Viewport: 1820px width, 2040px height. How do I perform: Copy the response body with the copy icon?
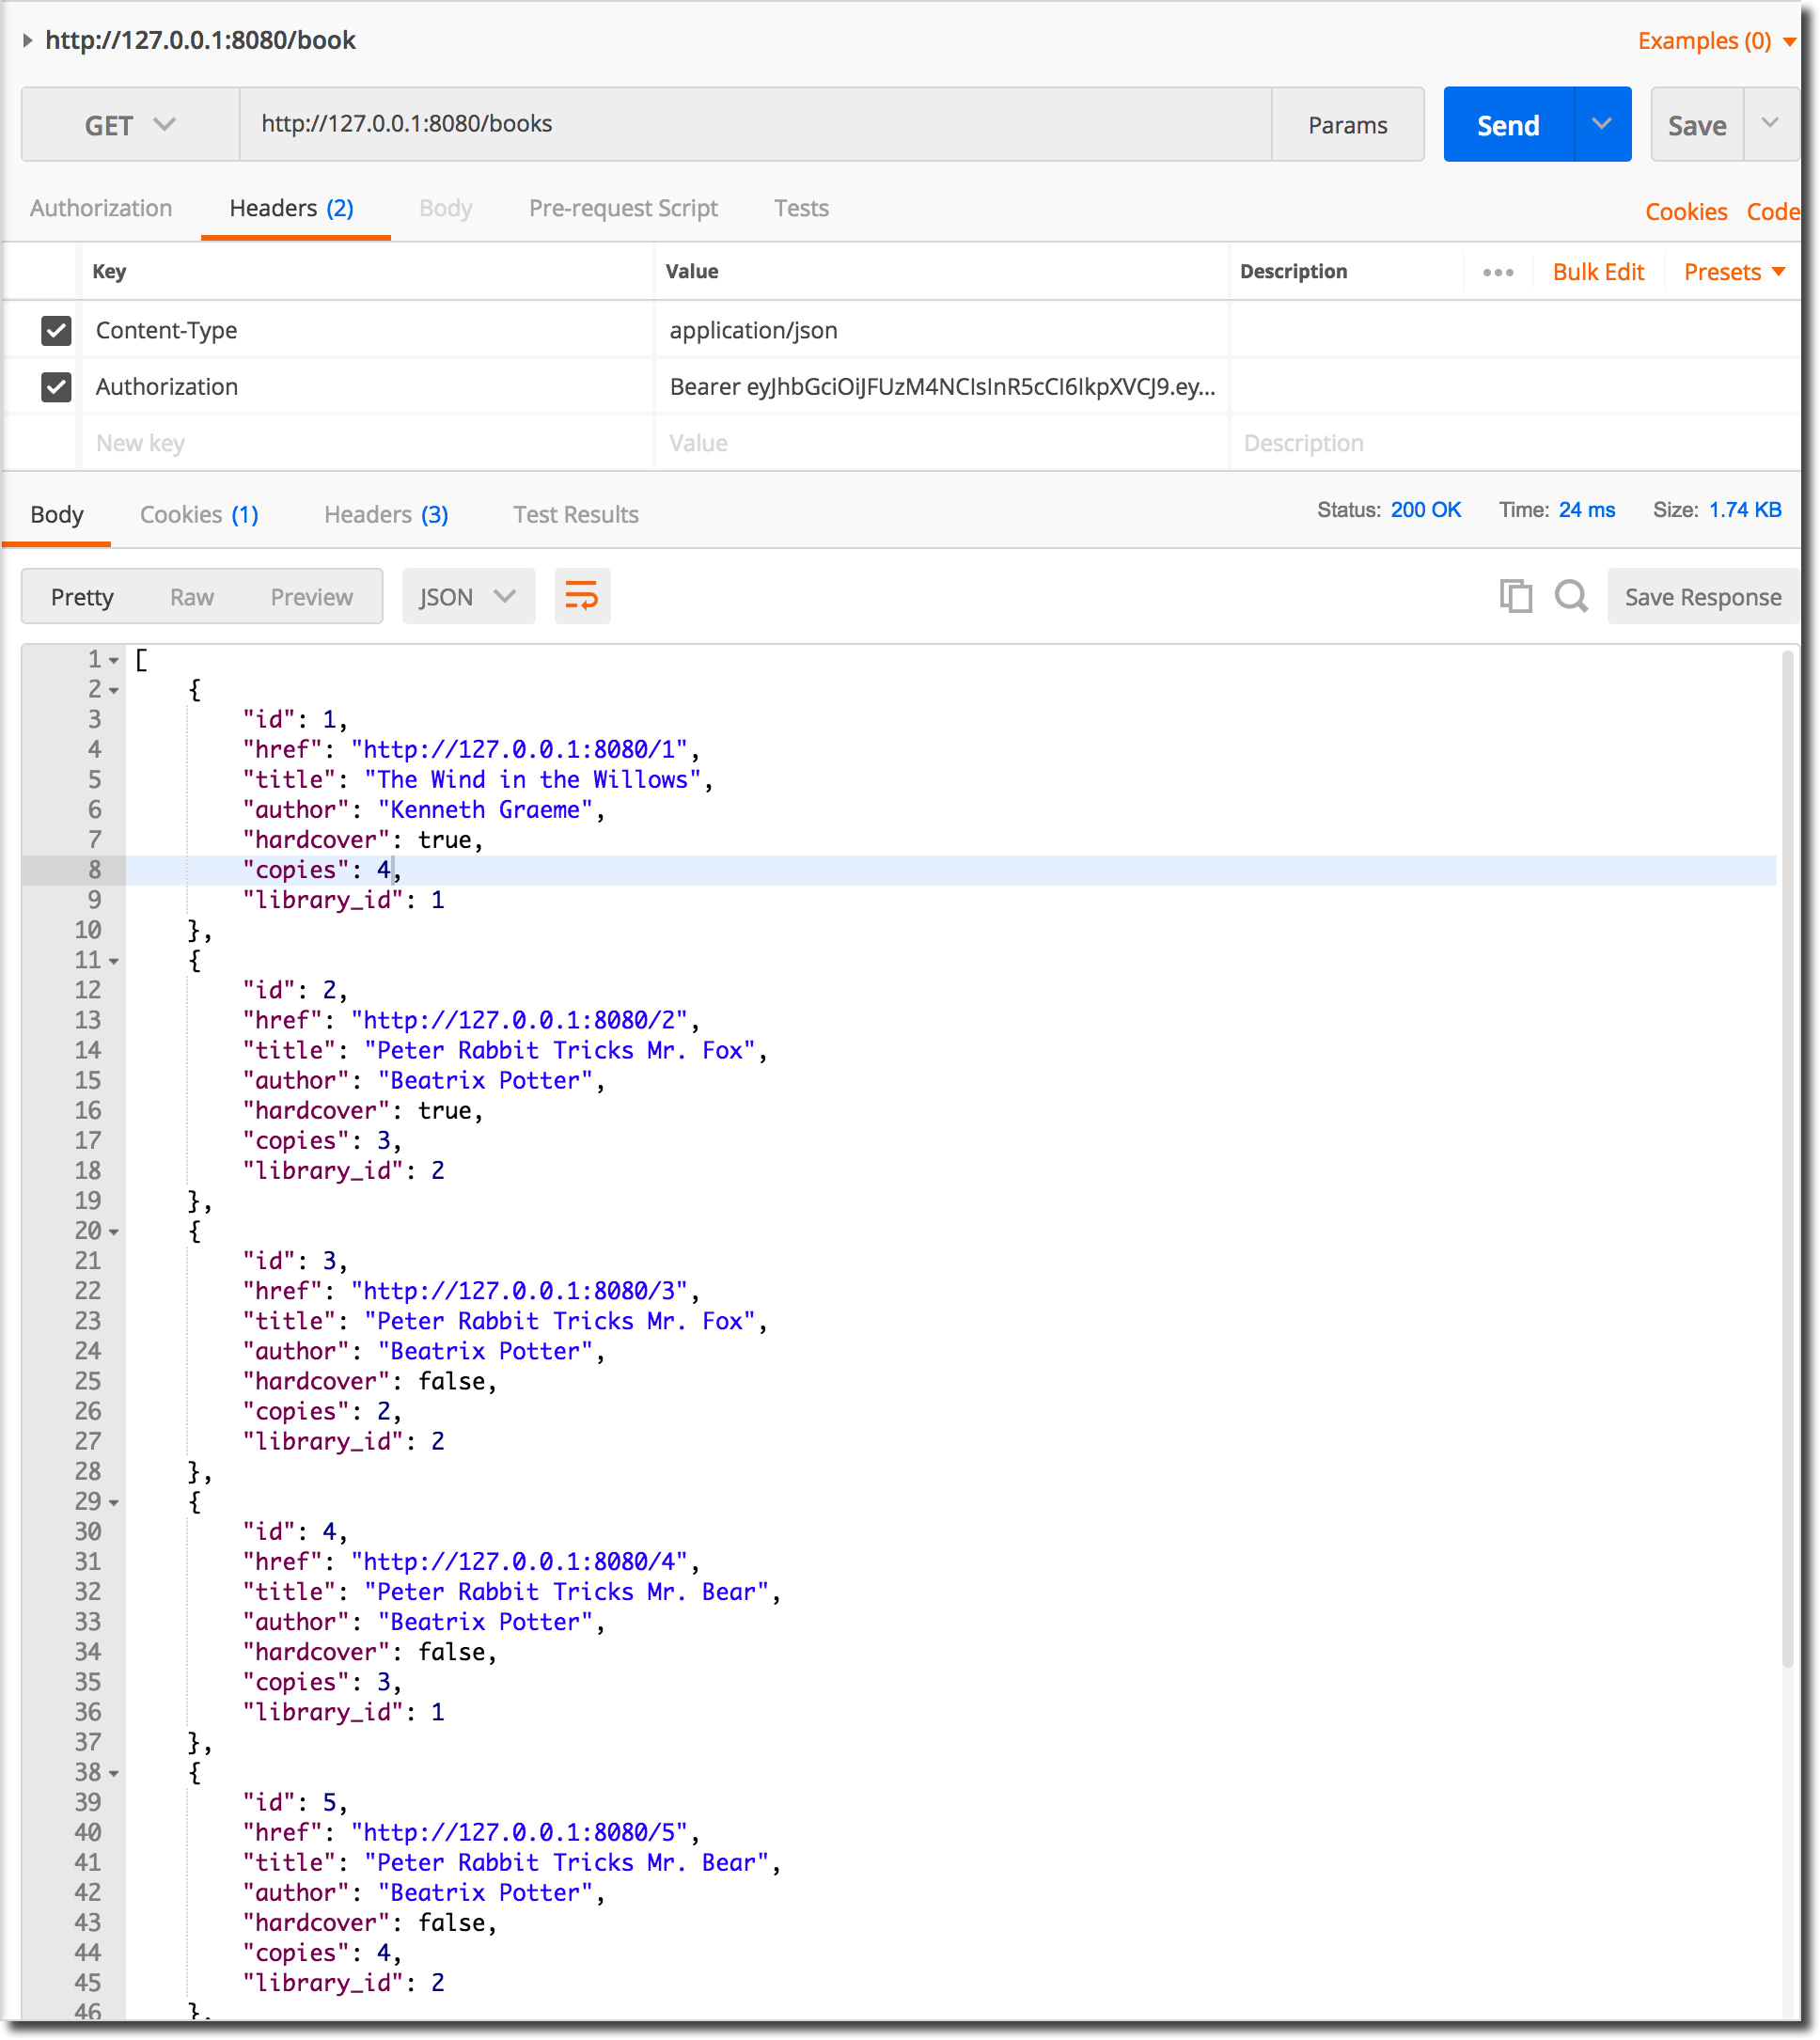(1515, 596)
